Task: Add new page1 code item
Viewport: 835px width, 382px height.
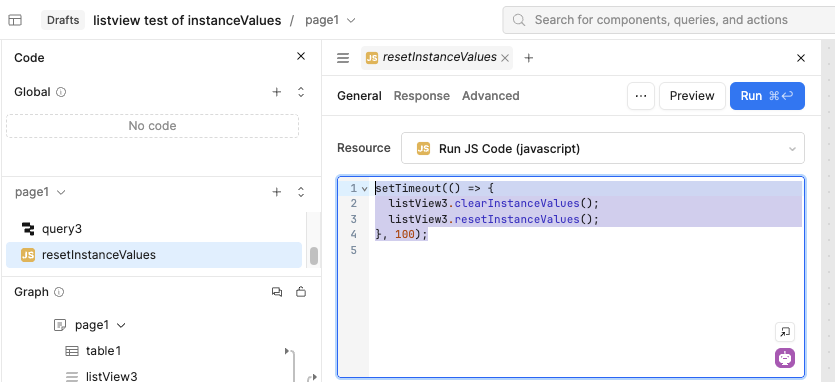Action: pos(276,192)
